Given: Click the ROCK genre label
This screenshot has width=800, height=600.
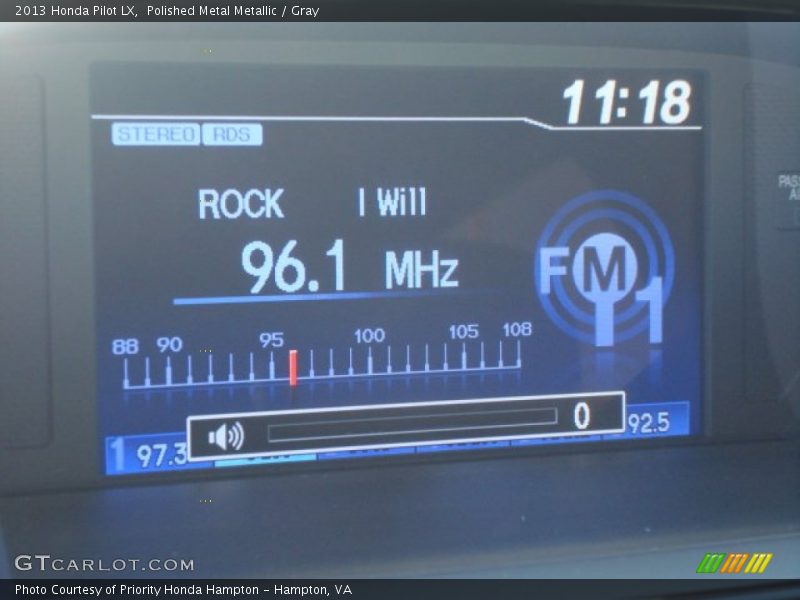Looking at the screenshot, I should (x=241, y=204).
